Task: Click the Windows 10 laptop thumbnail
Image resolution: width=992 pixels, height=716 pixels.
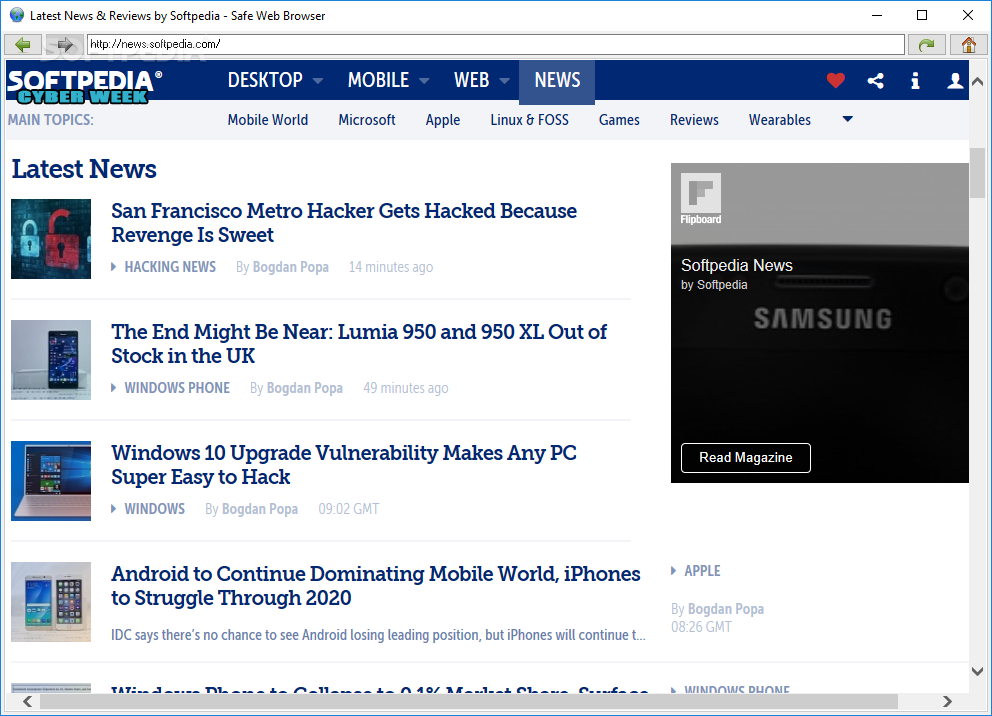Action: tap(51, 481)
